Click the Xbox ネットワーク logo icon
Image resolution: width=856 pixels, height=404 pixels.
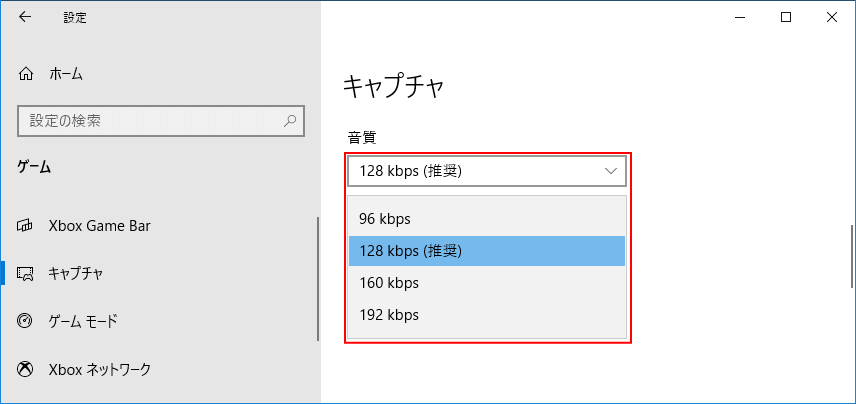tap(26, 370)
